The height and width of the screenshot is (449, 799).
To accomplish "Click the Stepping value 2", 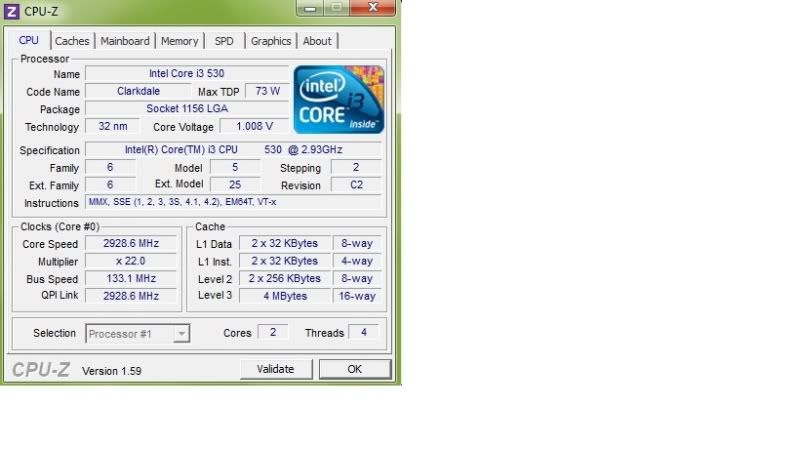I will (356, 167).
